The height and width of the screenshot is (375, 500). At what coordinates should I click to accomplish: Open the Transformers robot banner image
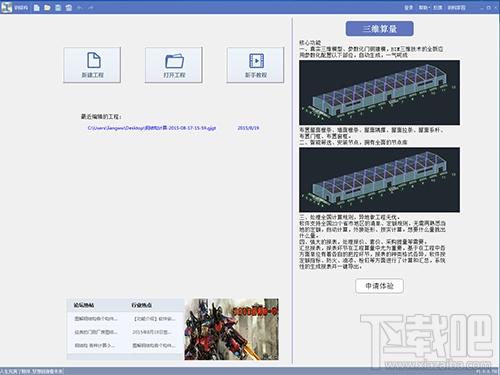[x=232, y=329]
